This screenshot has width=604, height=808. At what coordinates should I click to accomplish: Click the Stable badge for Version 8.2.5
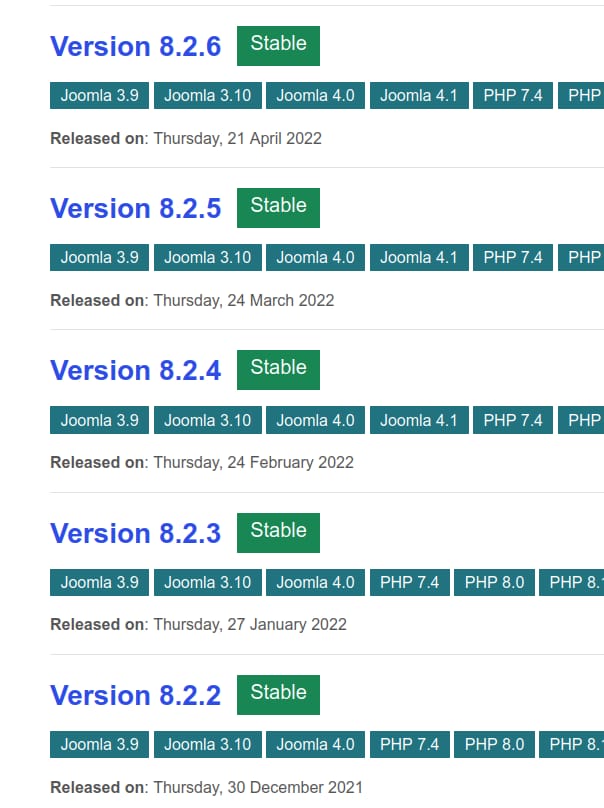[278, 208]
